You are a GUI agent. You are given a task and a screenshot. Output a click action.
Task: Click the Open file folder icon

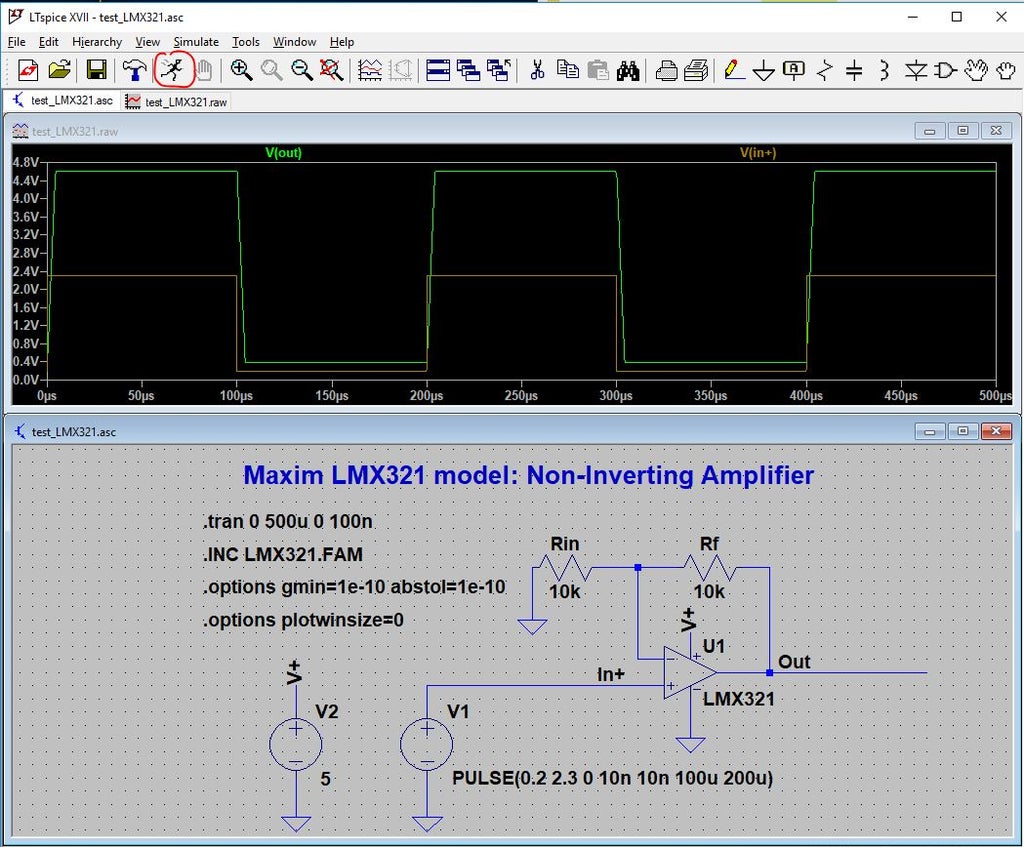pyautogui.click(x=59, y=70)
